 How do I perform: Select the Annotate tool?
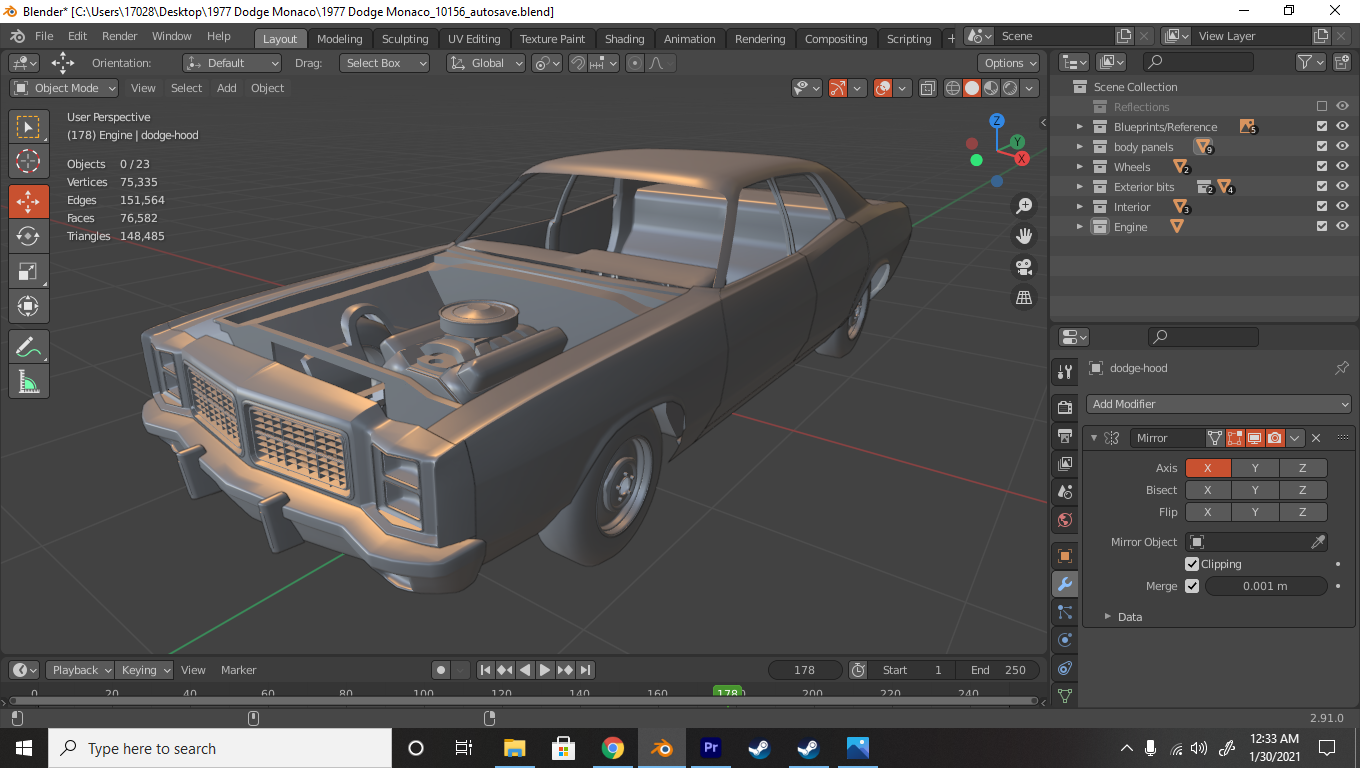tap(28, 347)
